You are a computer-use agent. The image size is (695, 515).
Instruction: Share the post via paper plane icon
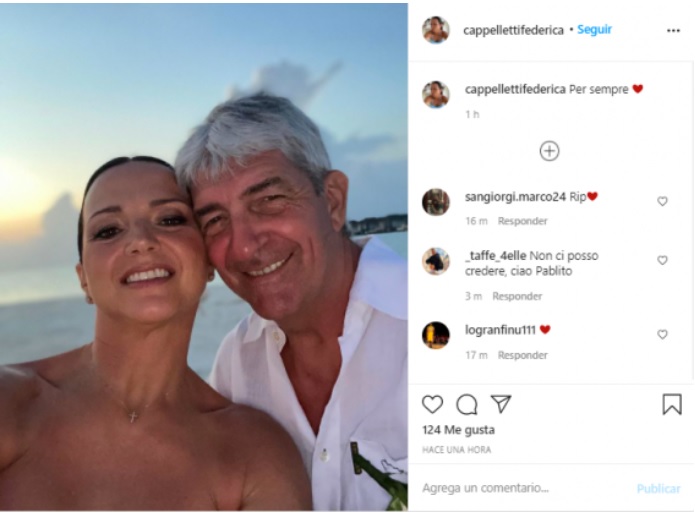coord(501,404)
